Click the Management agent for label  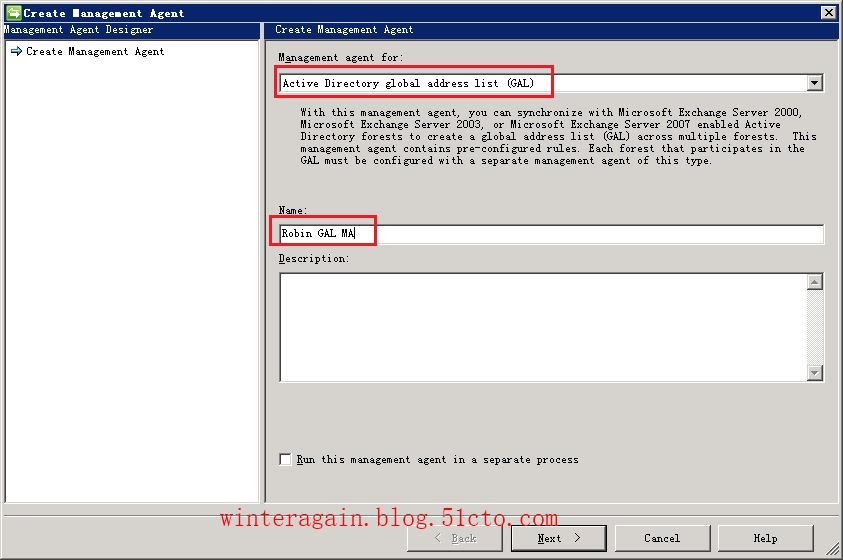(340, 58)
